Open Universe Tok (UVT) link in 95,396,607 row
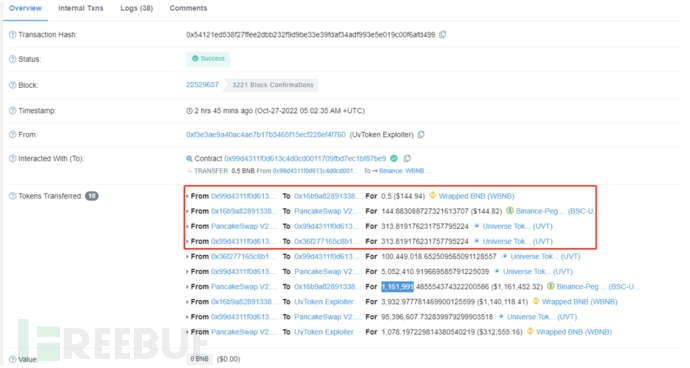 [542, 316]
